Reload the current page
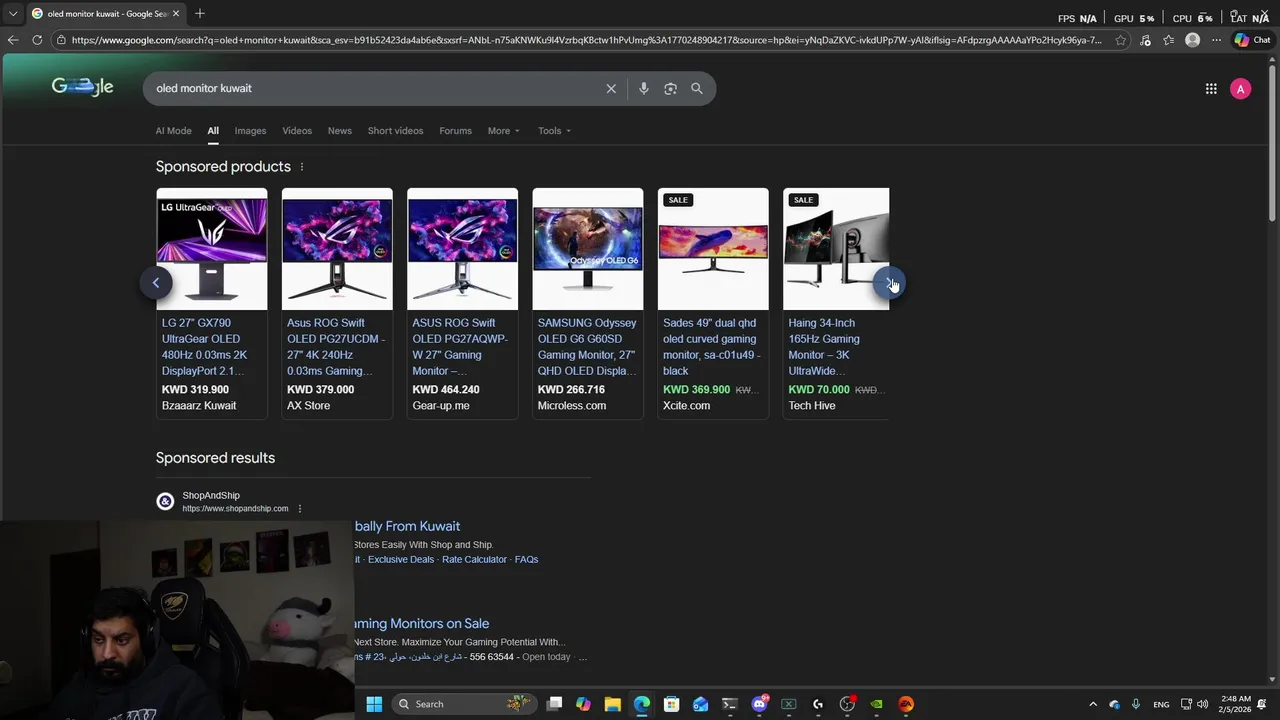Image resolution: width=1280 pixels, height=720 pixels. [37, 40]
